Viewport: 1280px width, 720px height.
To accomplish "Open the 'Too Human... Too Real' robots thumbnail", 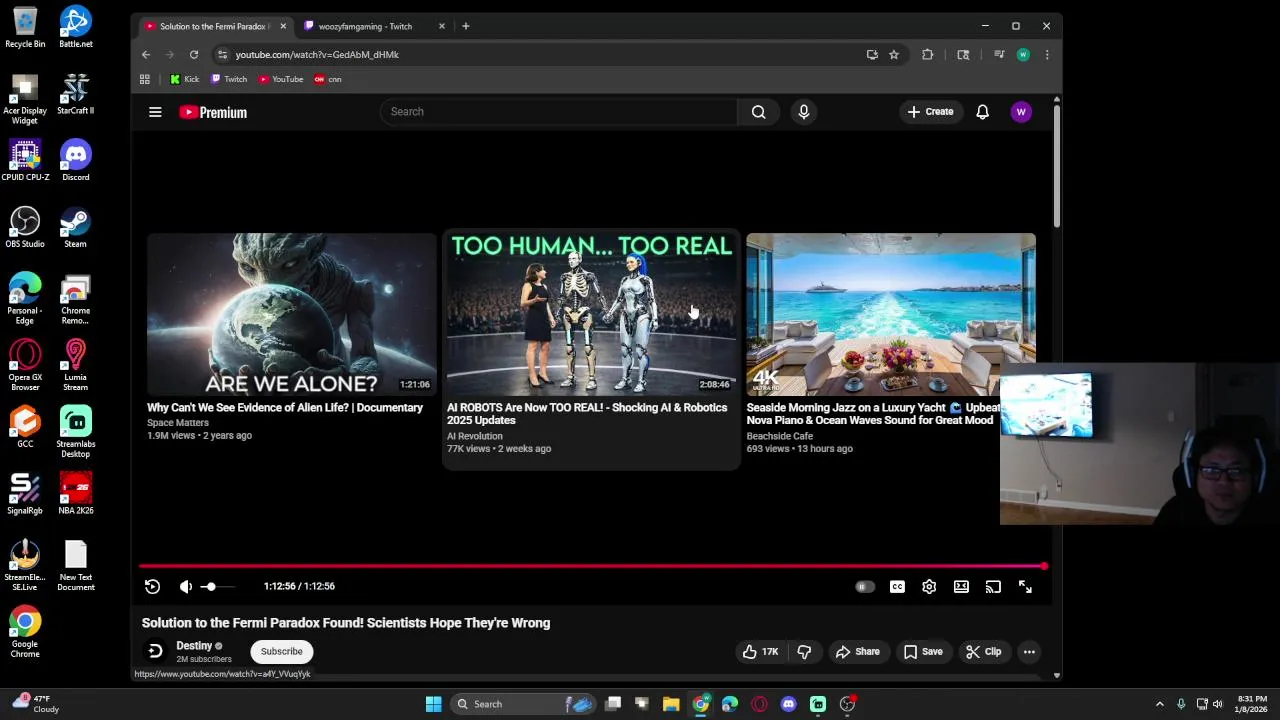I will pos(591,314).
